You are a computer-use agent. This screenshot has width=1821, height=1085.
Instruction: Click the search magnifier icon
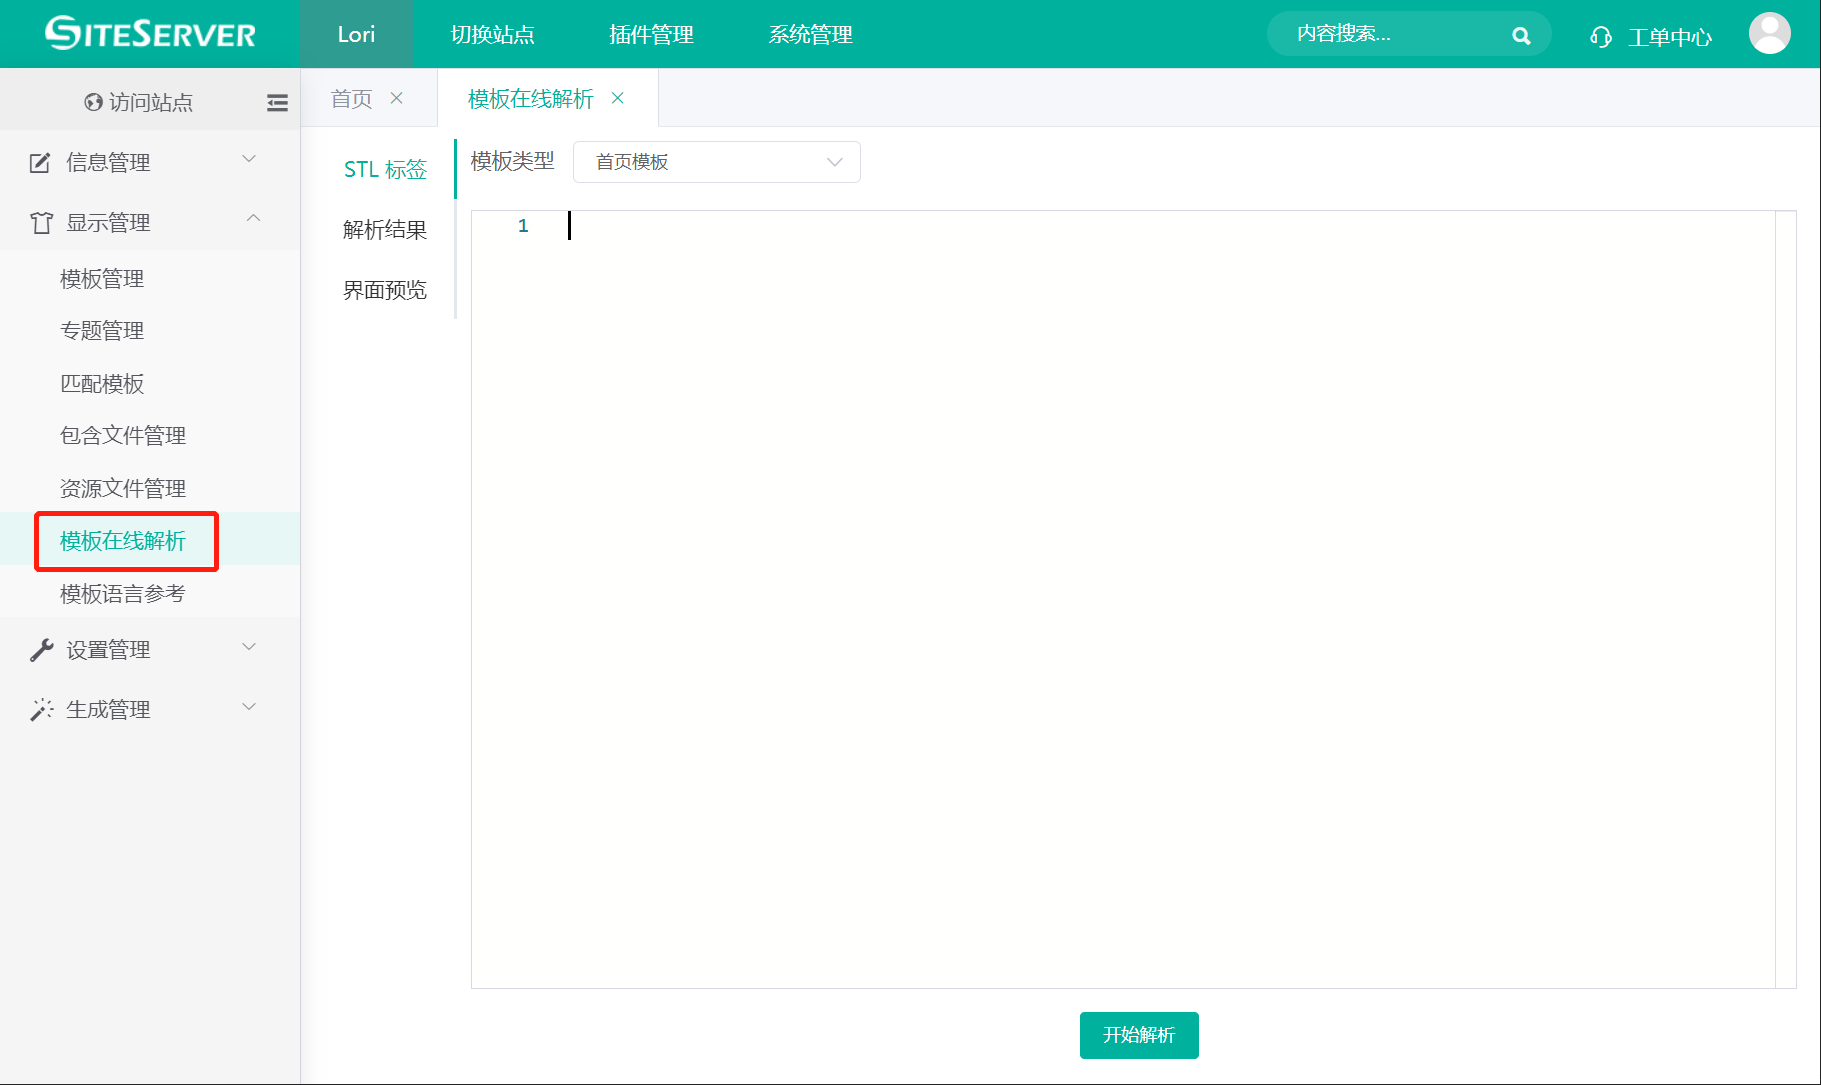coord(1520,36)
